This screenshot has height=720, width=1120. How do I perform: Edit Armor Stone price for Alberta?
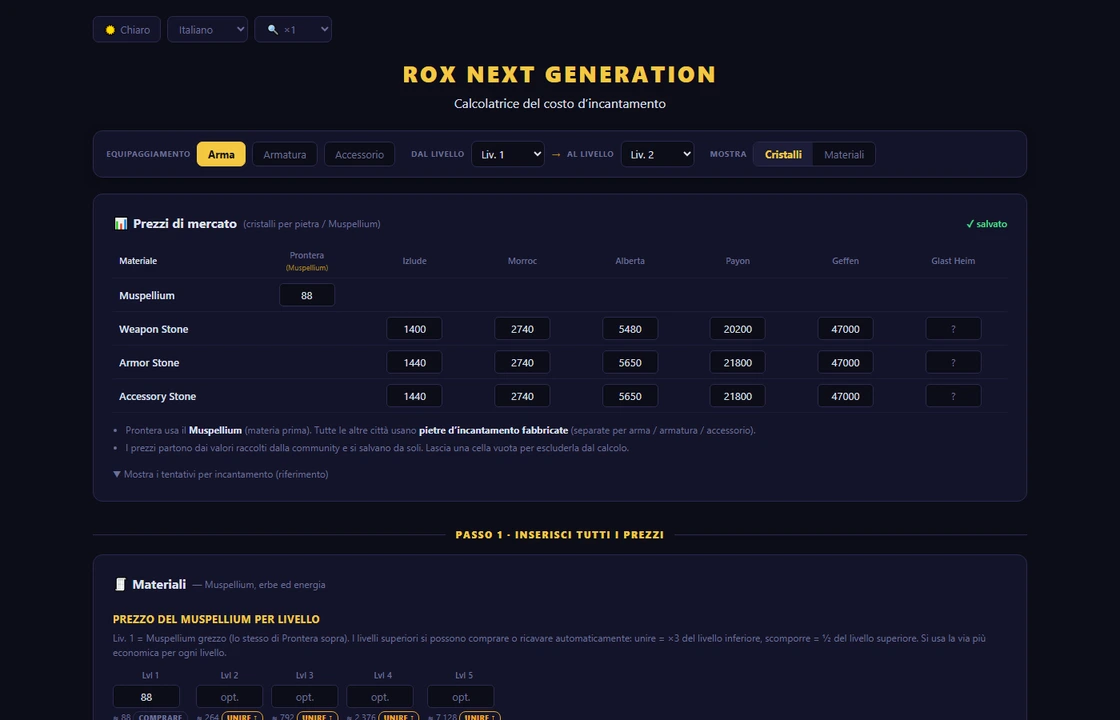tap(630, 363)
